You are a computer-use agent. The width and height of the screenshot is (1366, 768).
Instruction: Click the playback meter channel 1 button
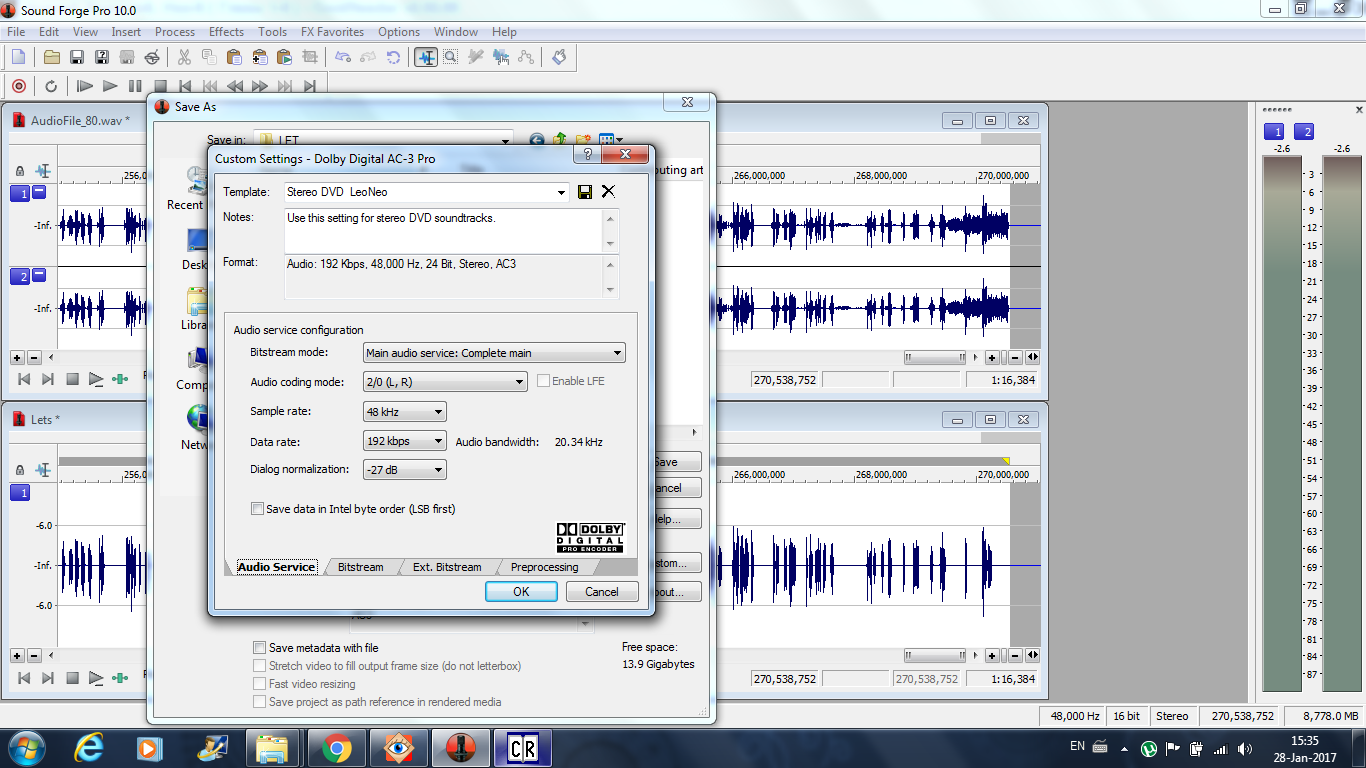click(x=1274, y=132)
